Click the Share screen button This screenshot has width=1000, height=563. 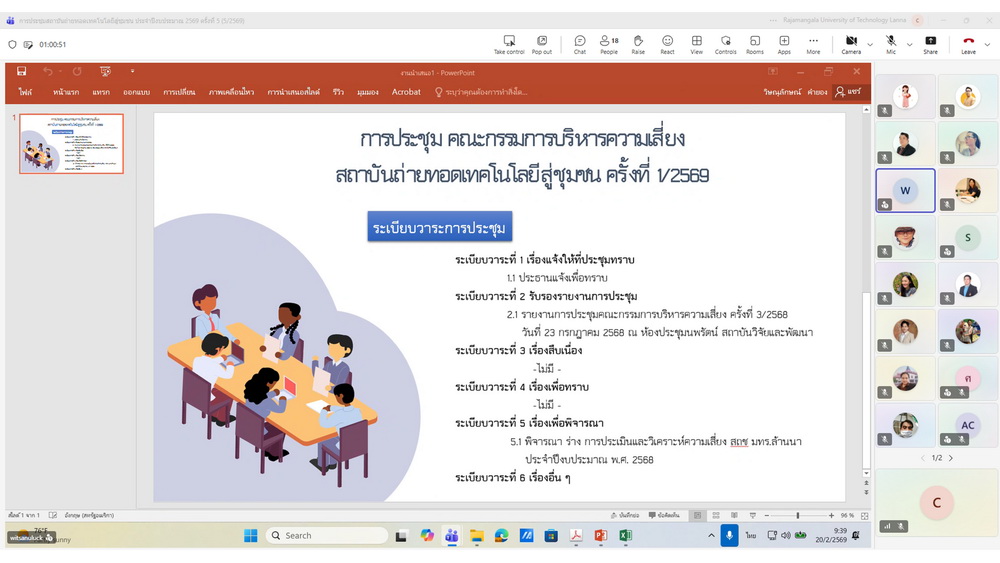(930, 44)
